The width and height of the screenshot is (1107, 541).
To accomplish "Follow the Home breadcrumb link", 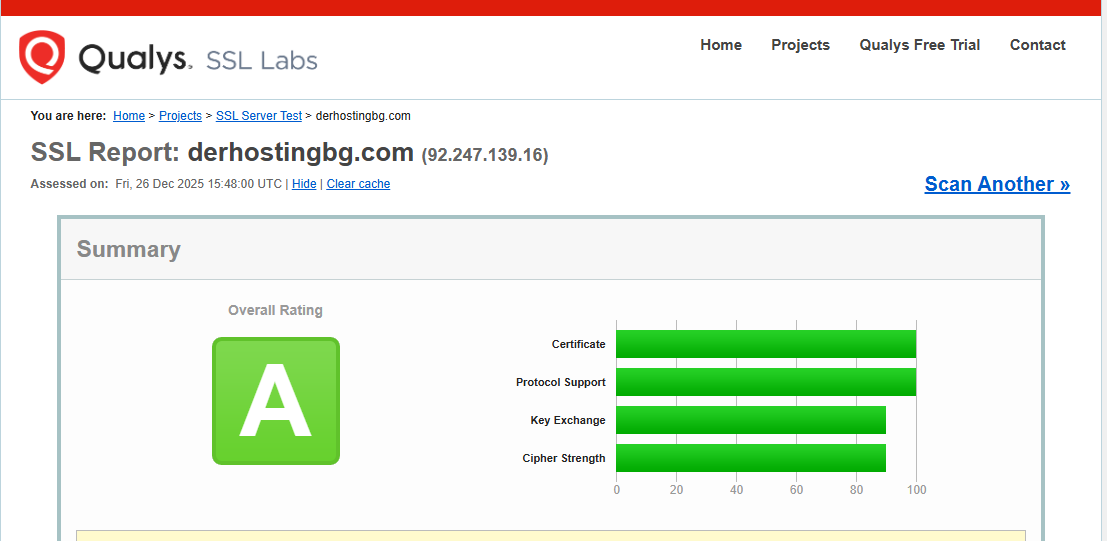I will pos(129,116).
